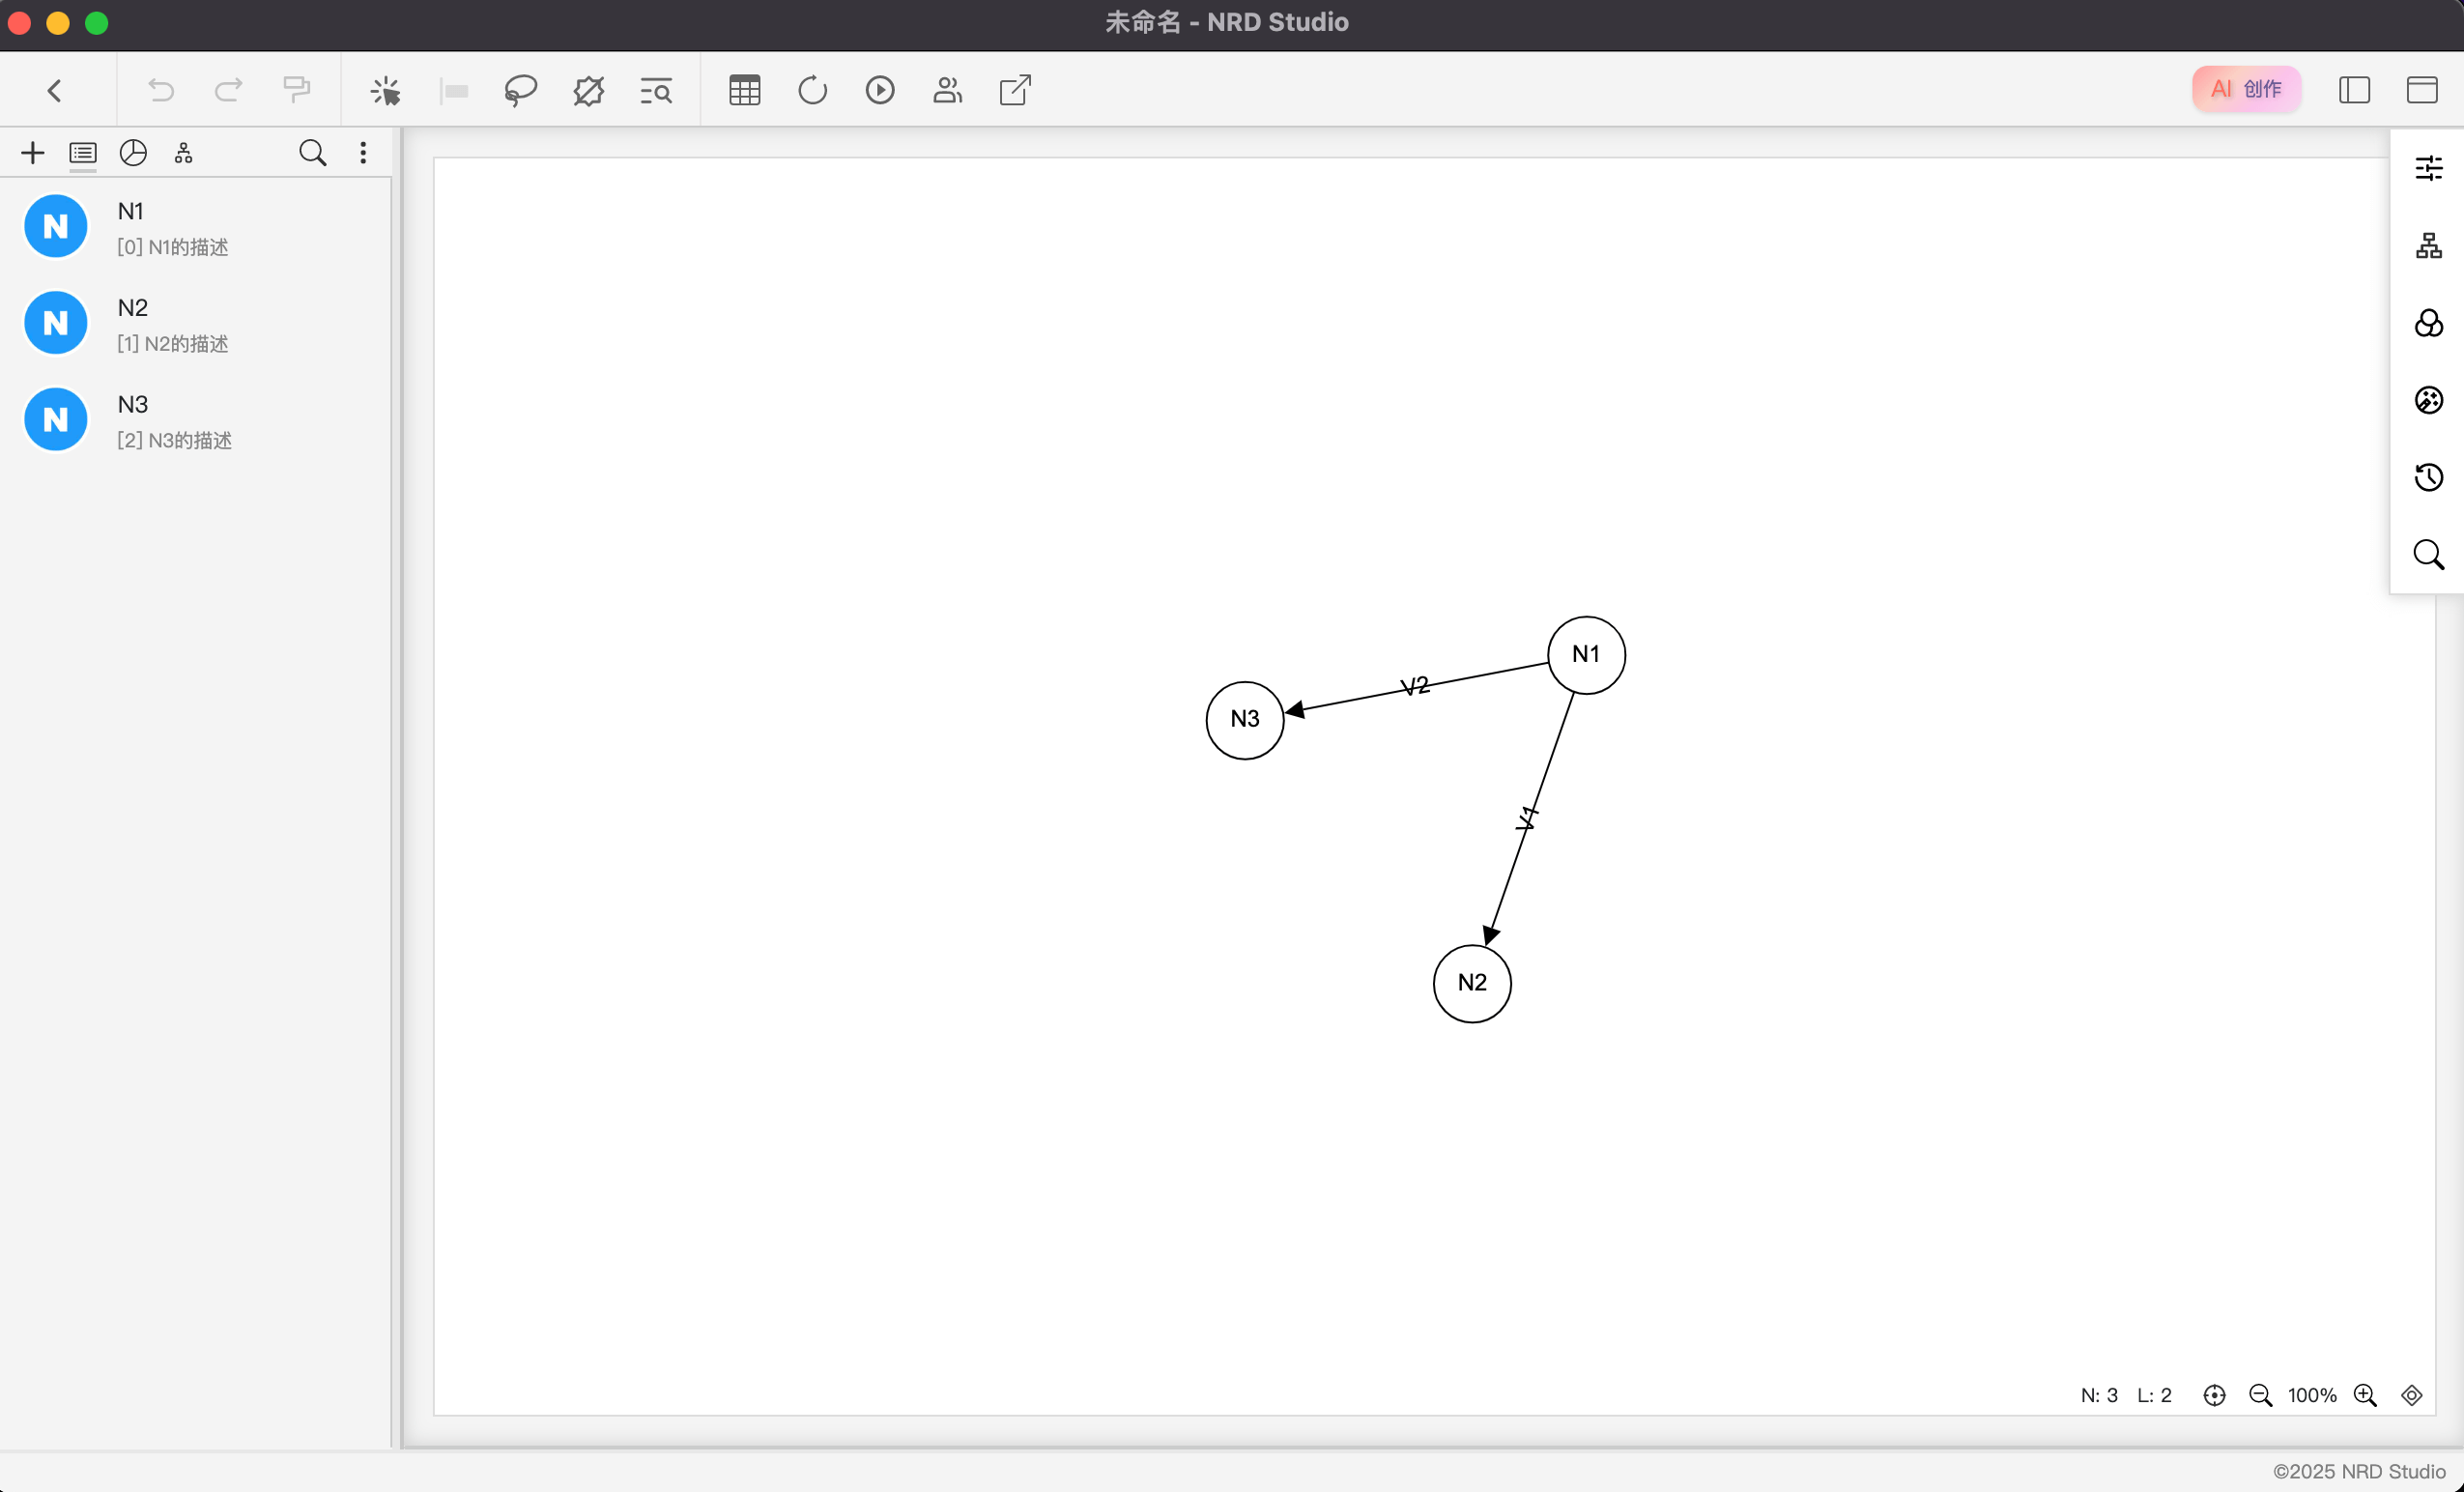Add a new node with plus button
The height and width of the screenshot is (1492, 2464).
(x=33, y=153)
